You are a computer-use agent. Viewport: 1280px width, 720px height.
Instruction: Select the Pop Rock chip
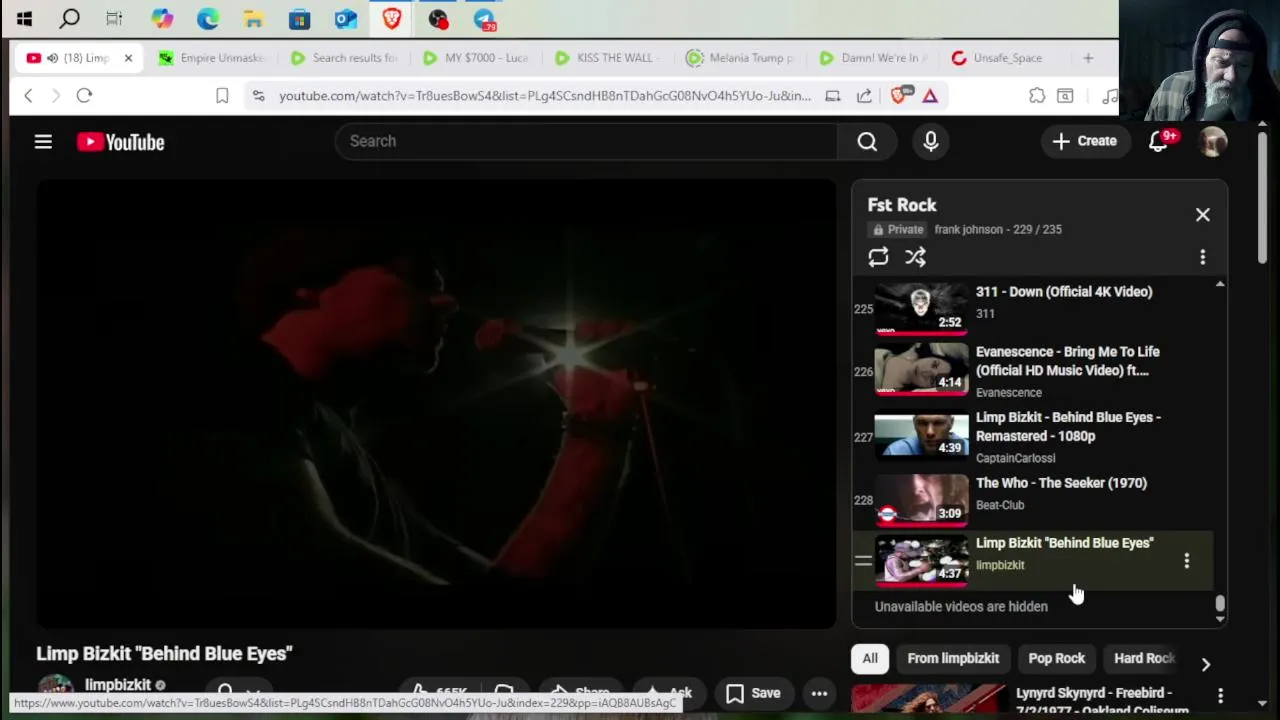[1056, 659]
